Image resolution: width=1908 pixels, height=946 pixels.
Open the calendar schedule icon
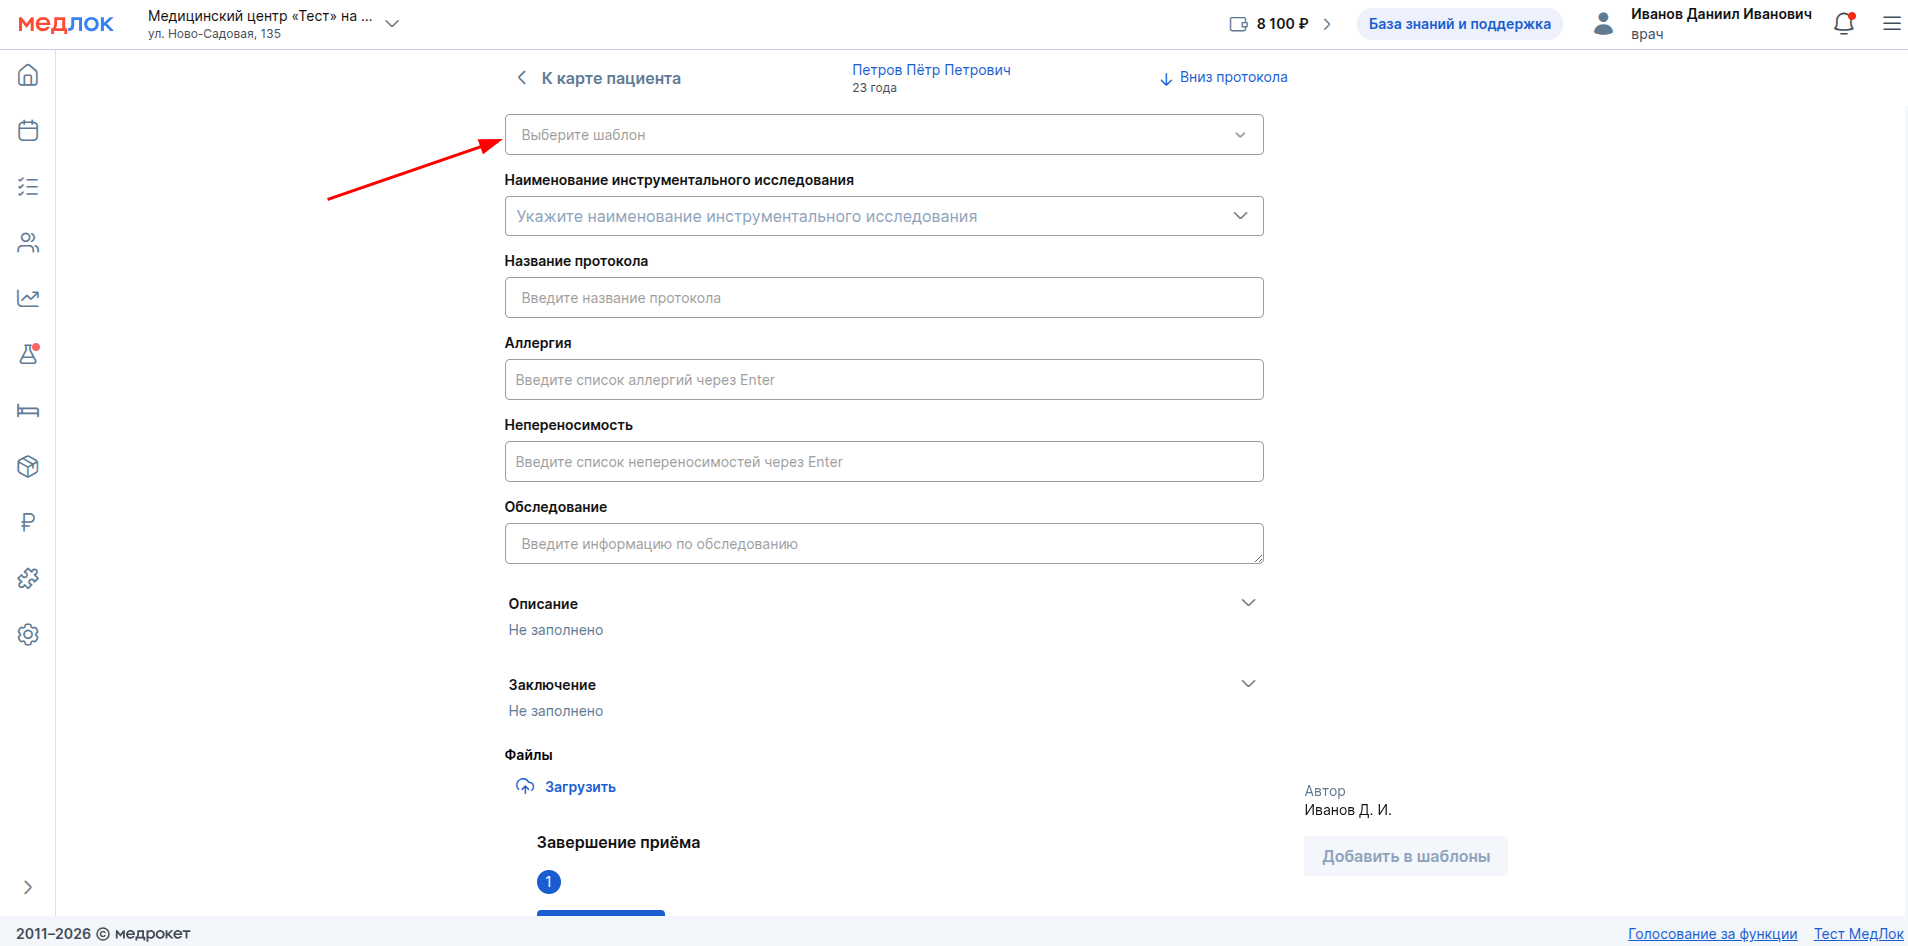point(28,131)
